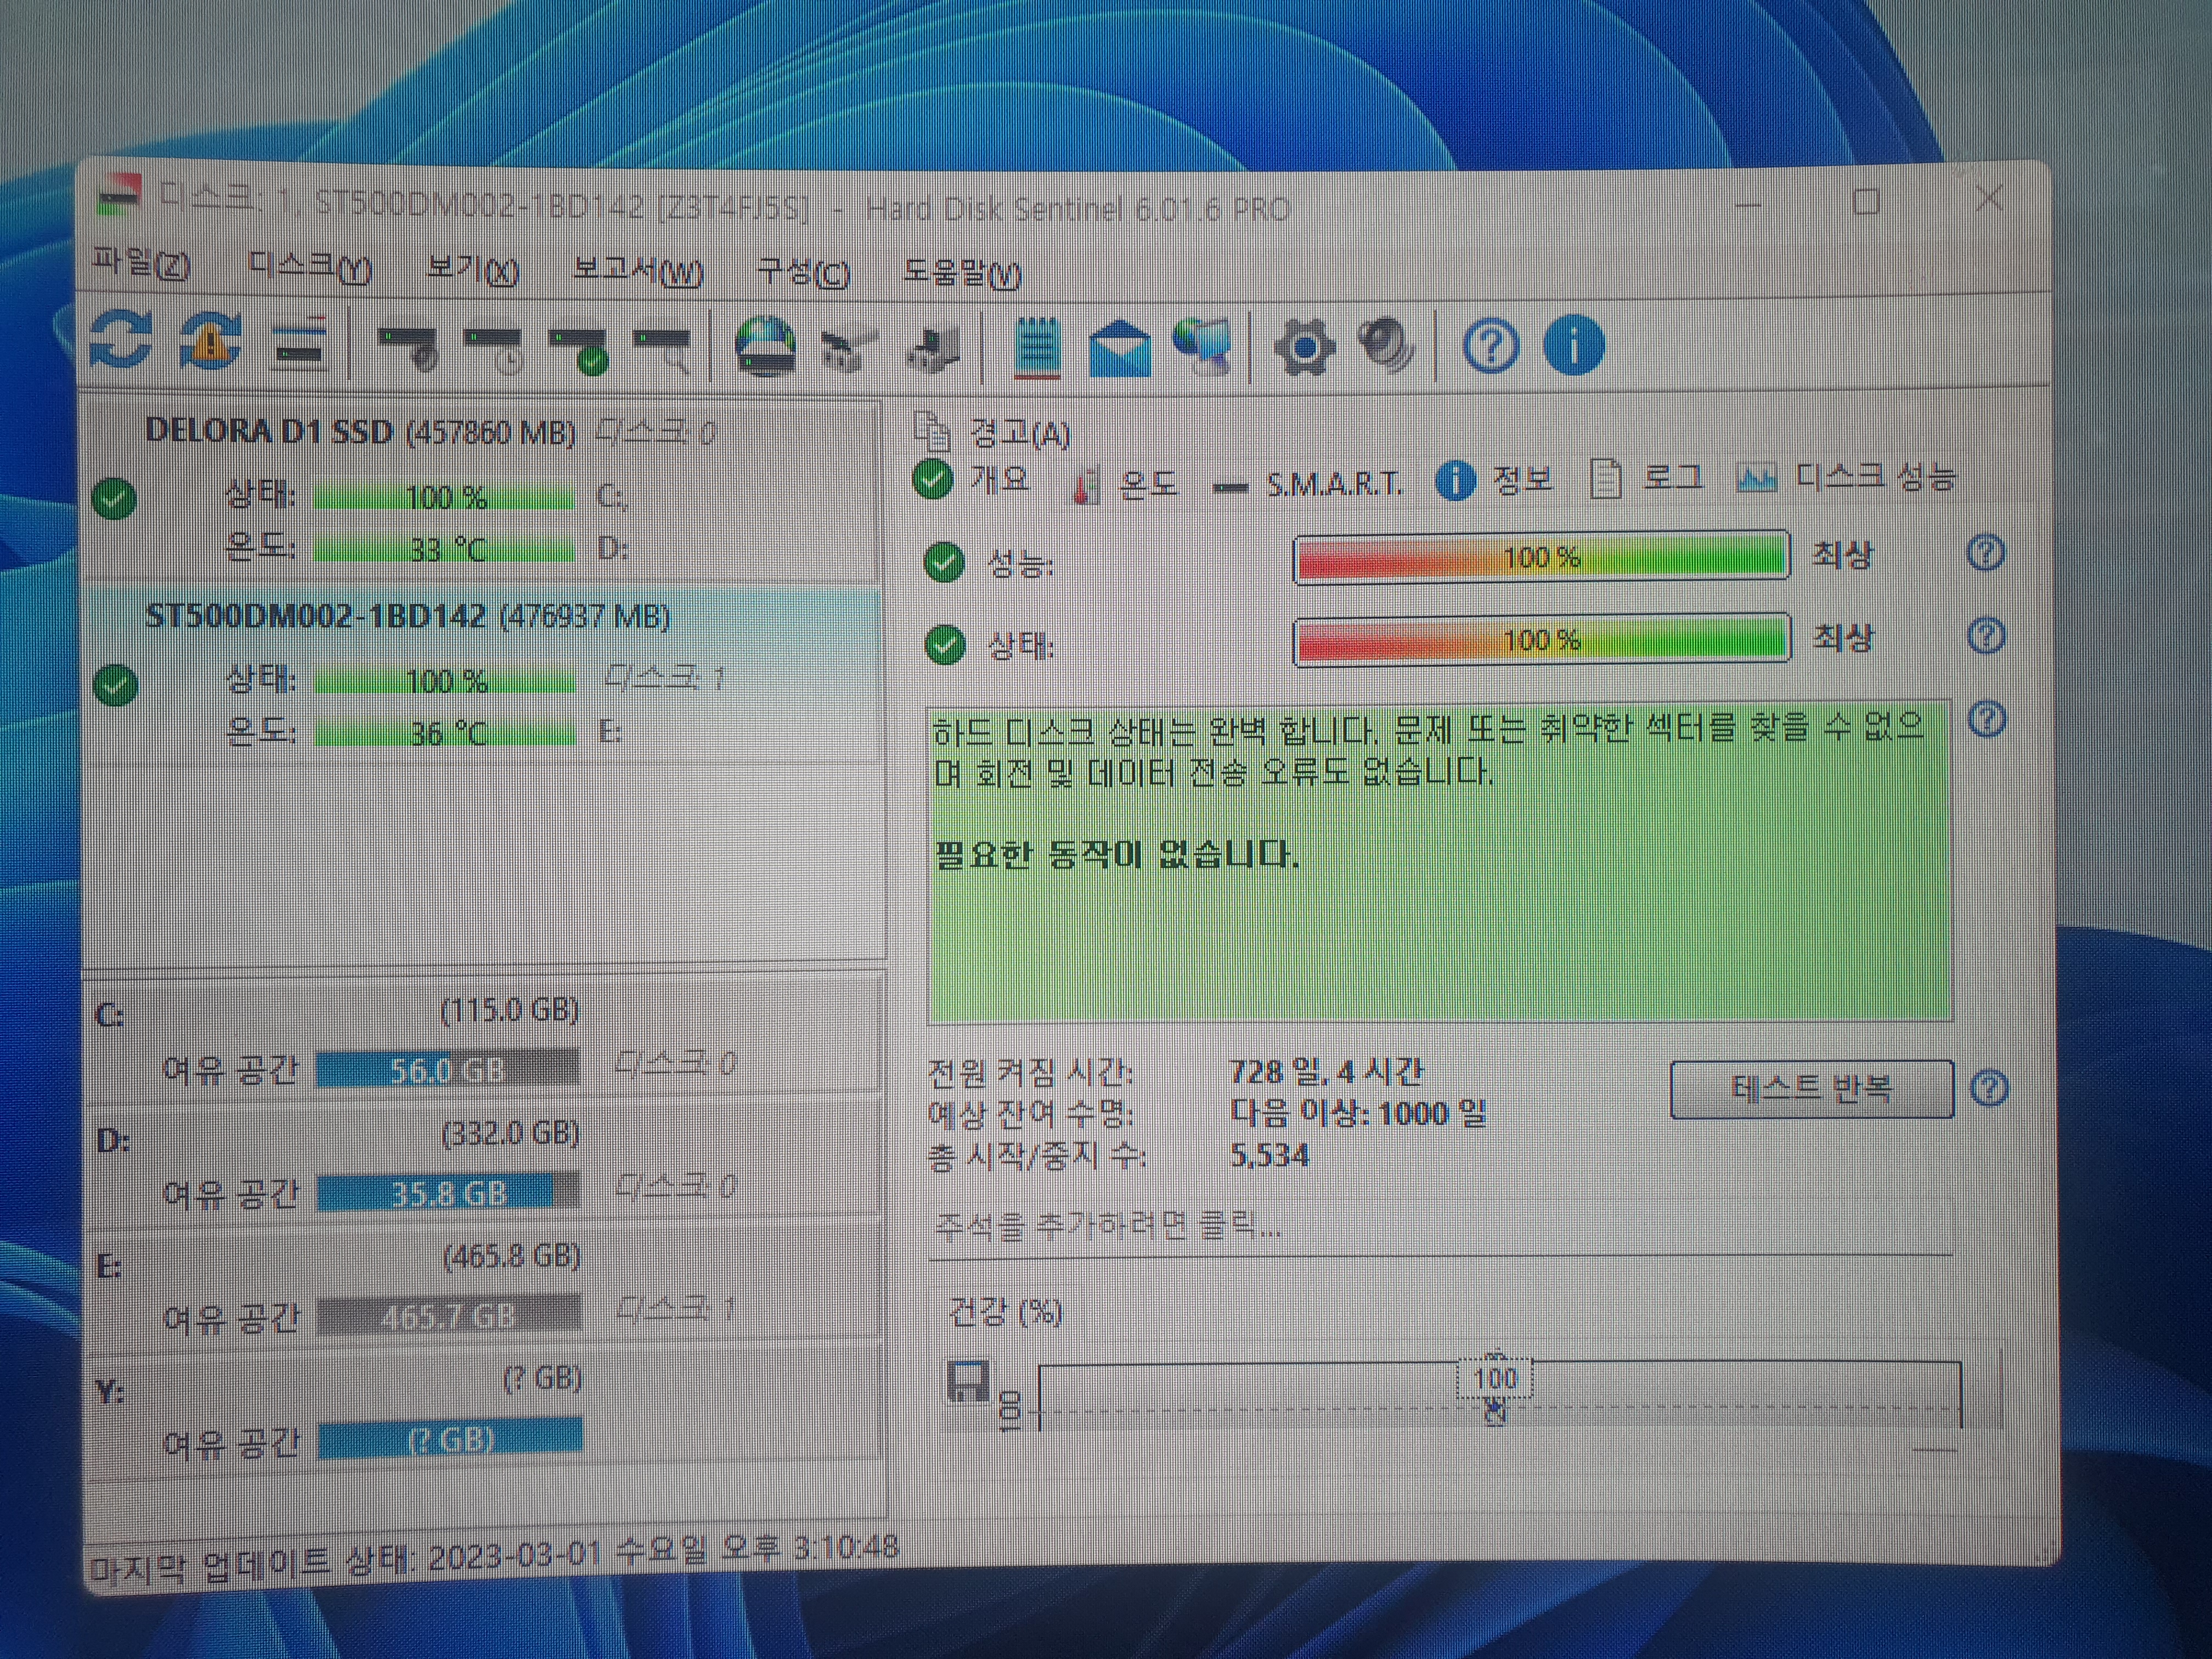Screen dimensions: 2212x1659
Task: Click the 테스트 반복 button
Action: point(1811,1088)
